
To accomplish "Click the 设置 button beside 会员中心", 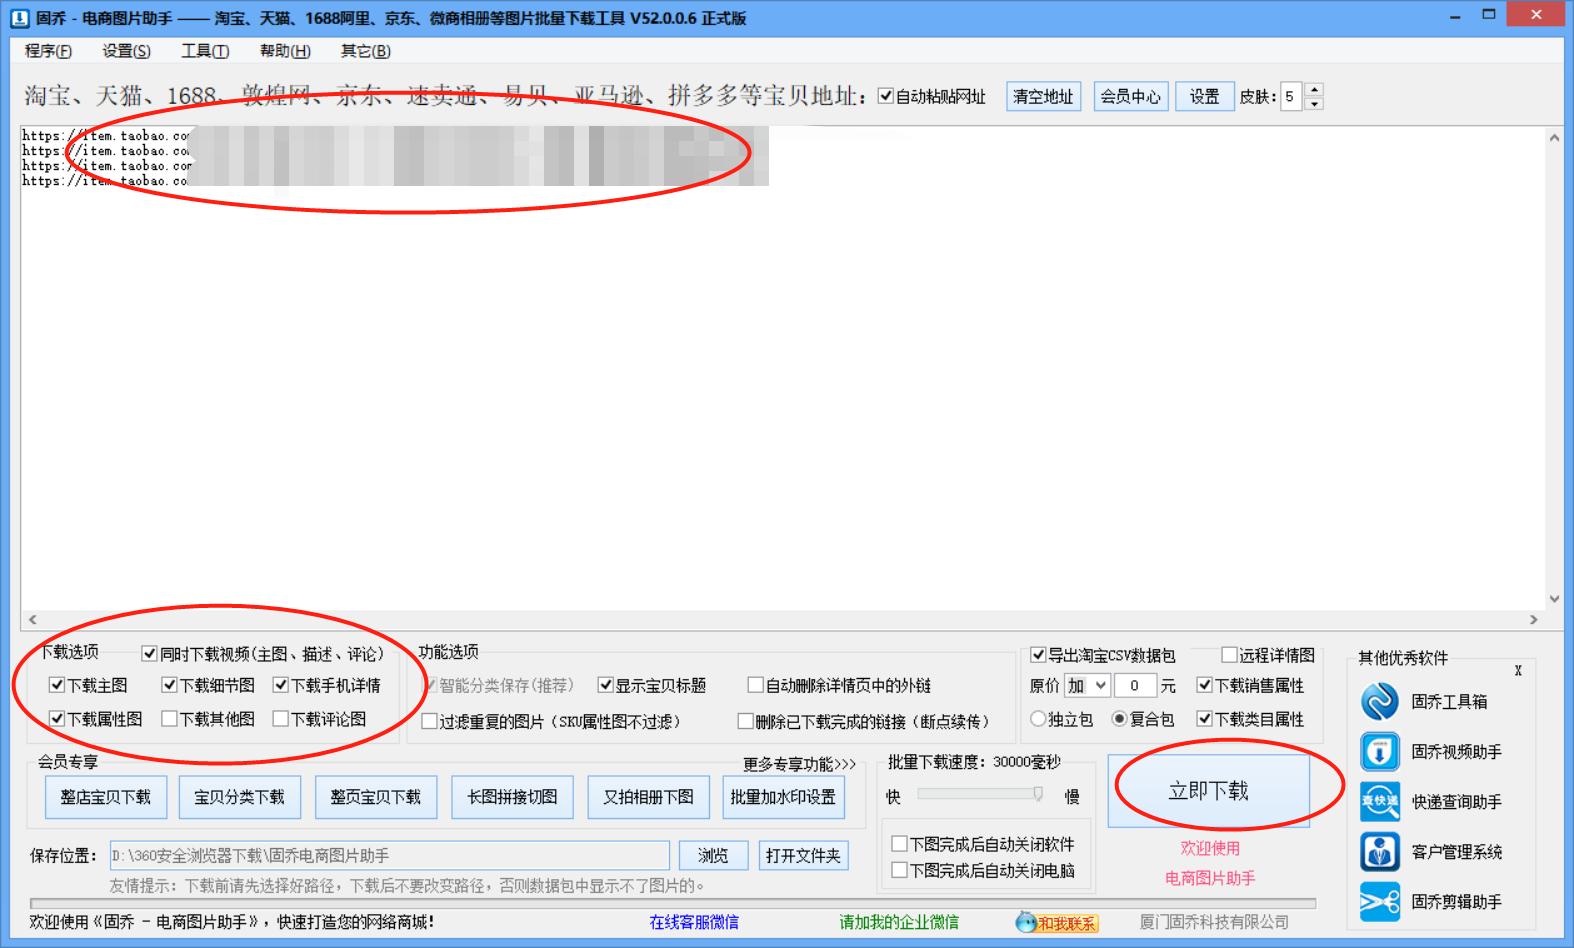I will [1203, 97].
